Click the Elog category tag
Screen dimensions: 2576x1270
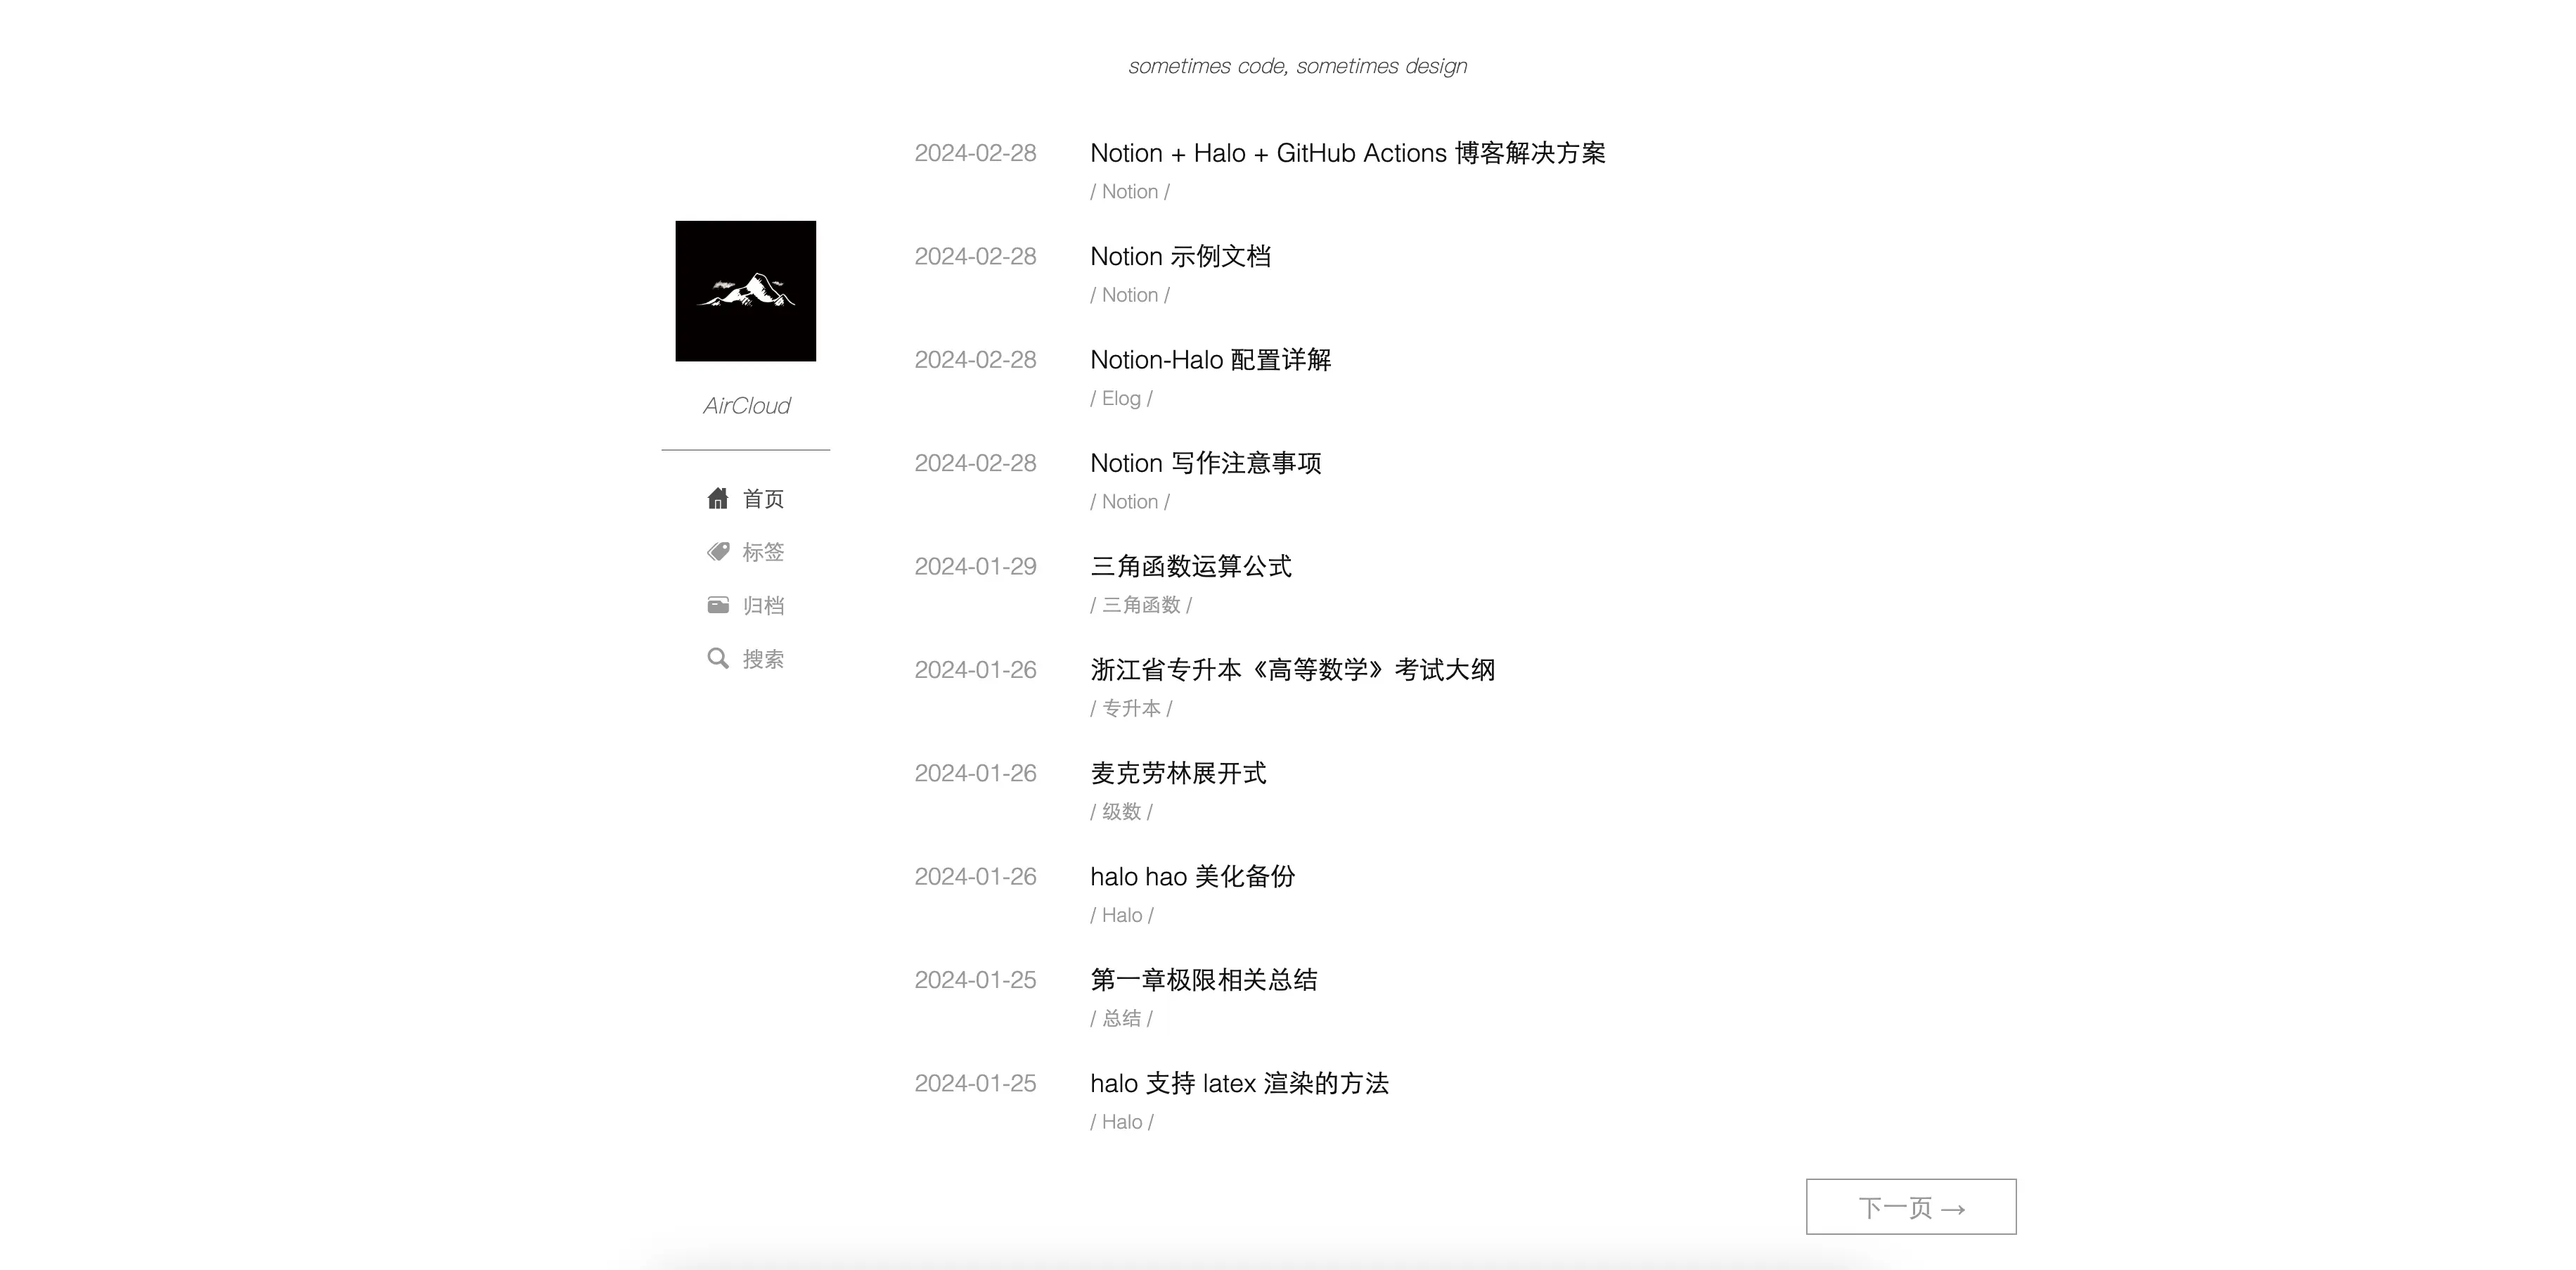(1121, 397)
